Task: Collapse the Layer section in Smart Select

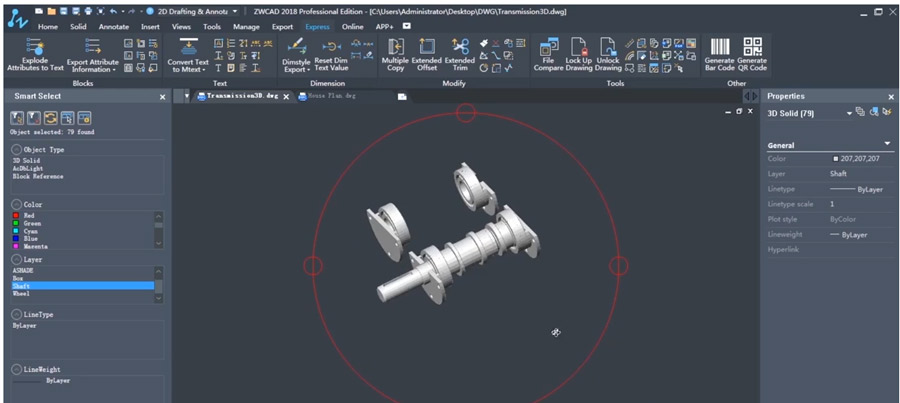Action: pos(16,259)
